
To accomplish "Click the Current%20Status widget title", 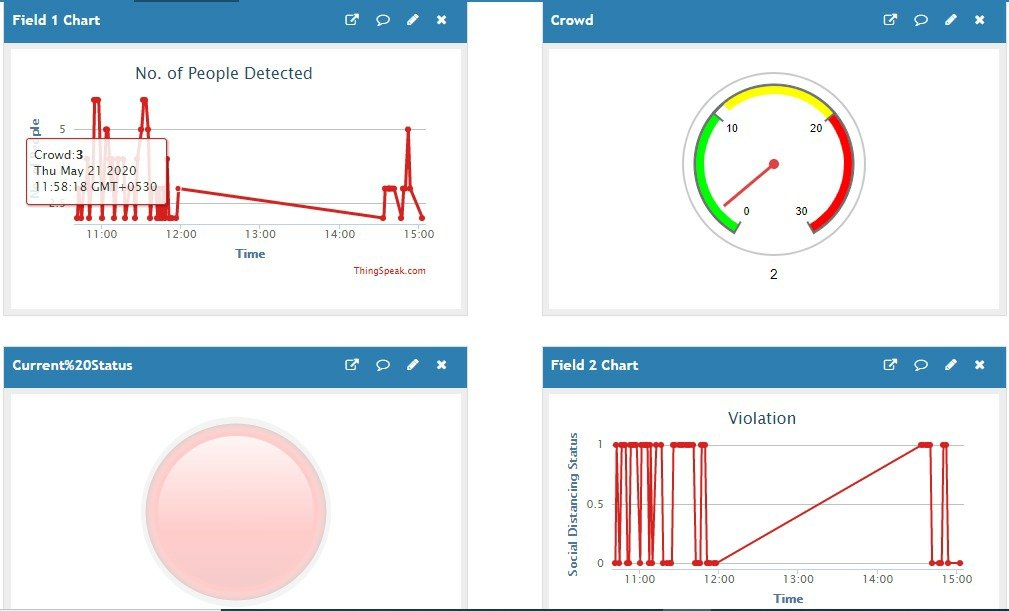I will (x=72, y=365).
